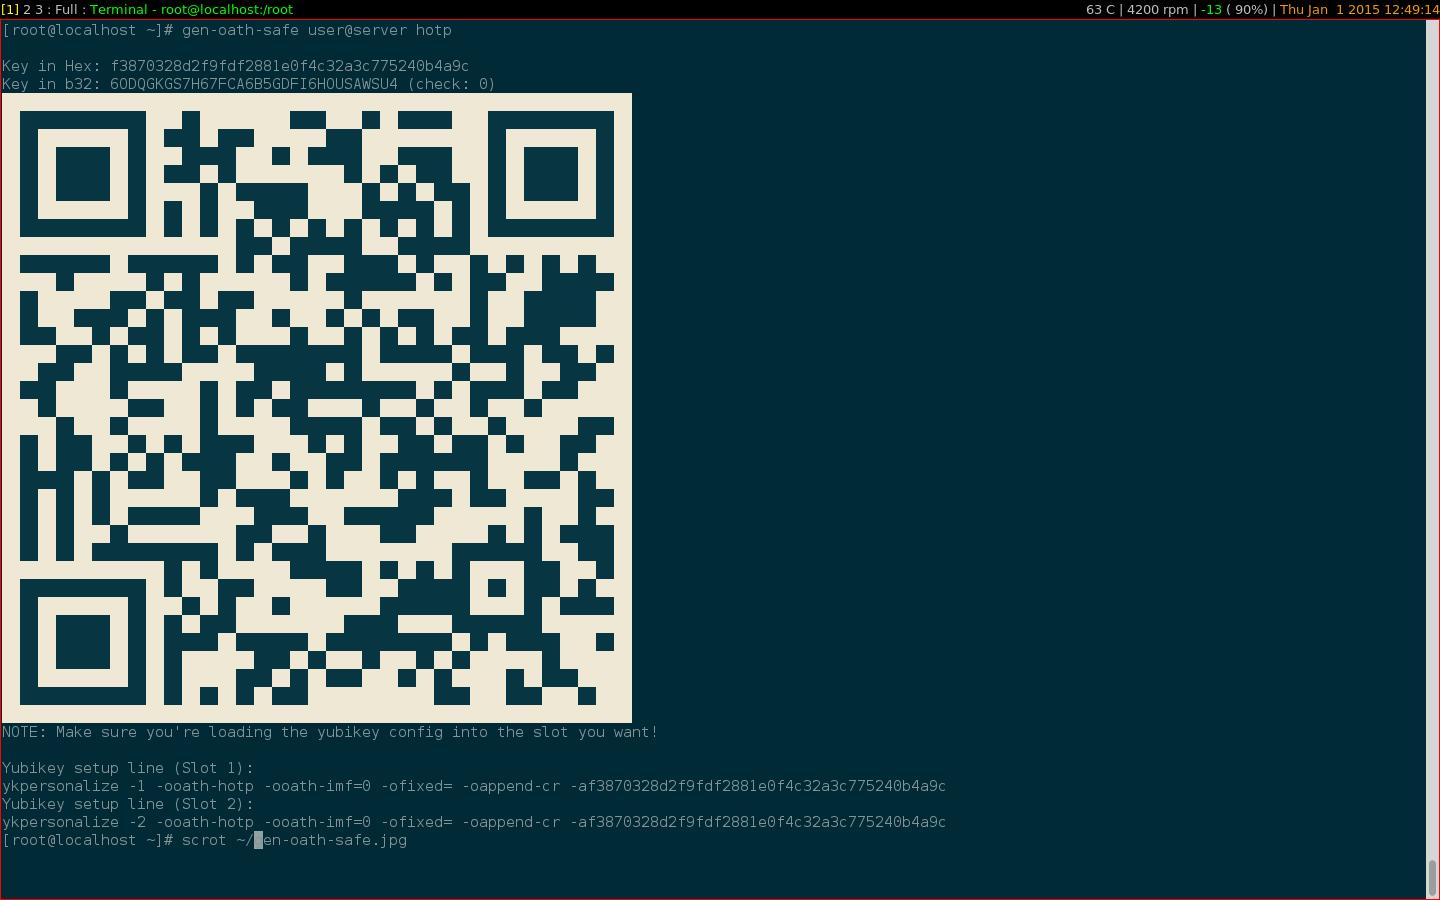Click the NOTE about yubikey slot text

point(330,732)
